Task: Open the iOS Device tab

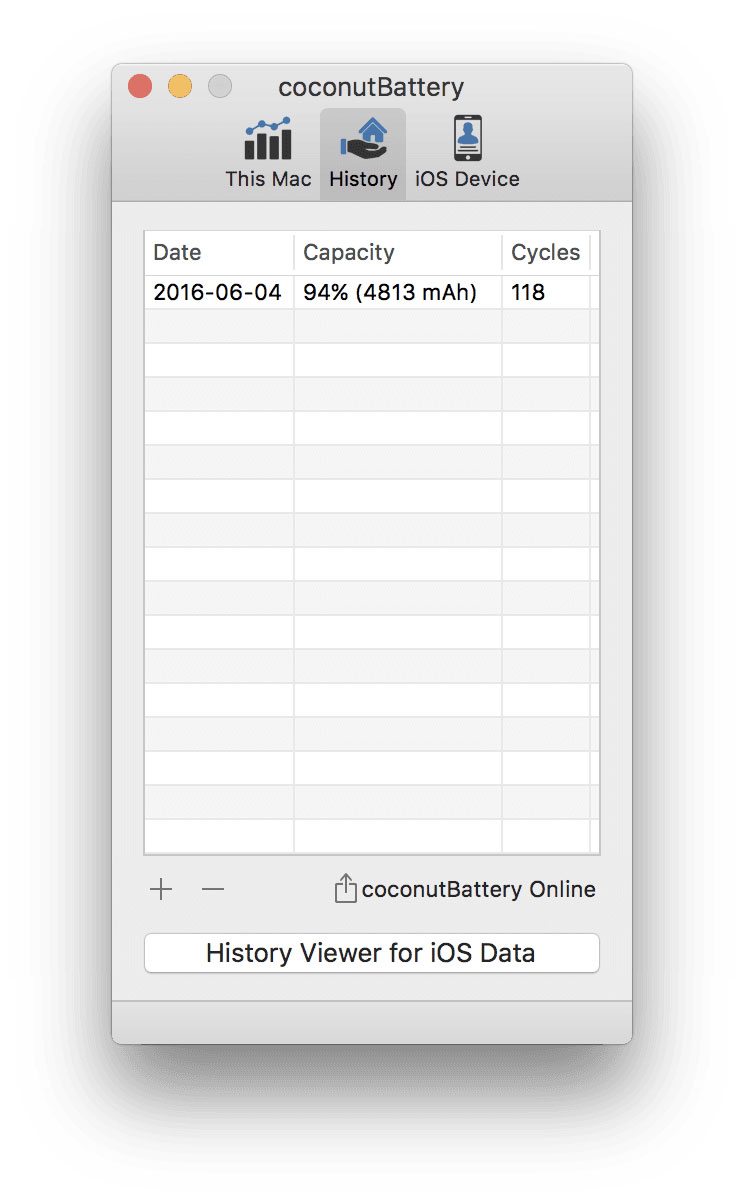Action: click(x=467, y=154)
